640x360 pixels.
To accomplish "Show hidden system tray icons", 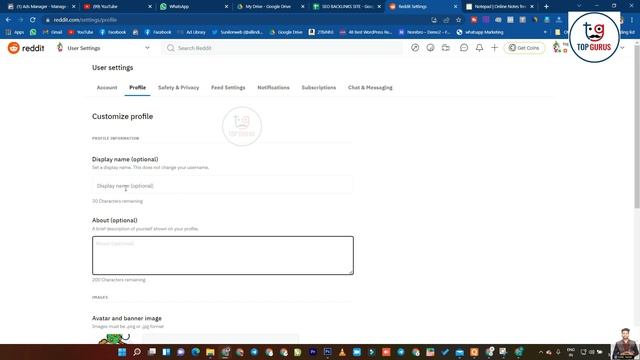I will click(x=541, y=352).
